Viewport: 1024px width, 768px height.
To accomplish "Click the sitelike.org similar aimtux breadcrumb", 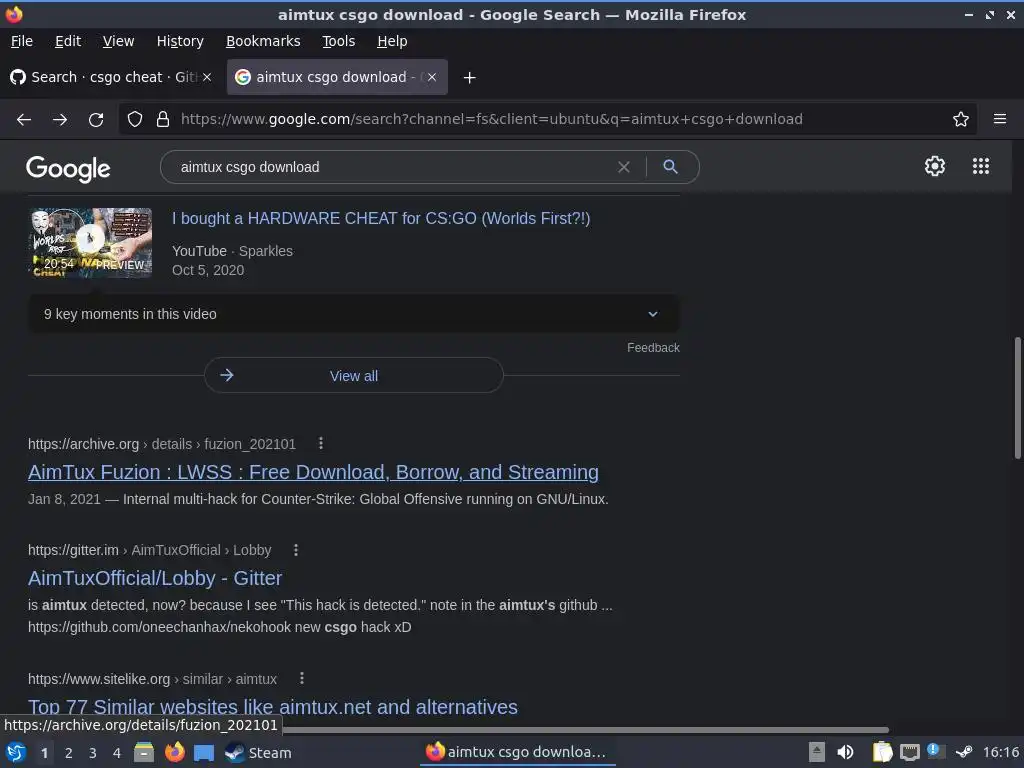I will click(152, 679).
